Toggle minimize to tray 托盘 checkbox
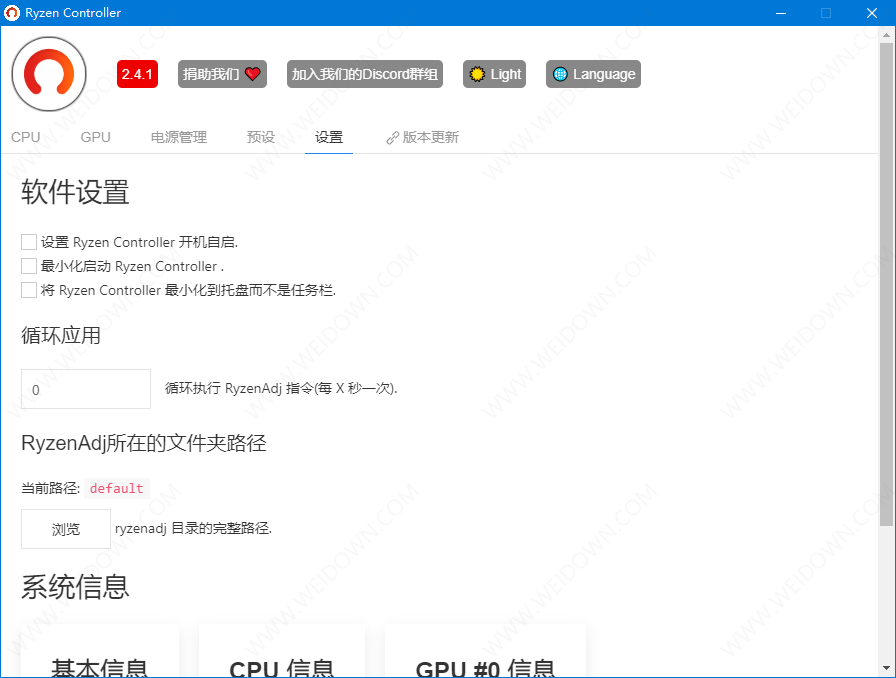The height and width of the screenshot is (678, 896). point(29,290)
